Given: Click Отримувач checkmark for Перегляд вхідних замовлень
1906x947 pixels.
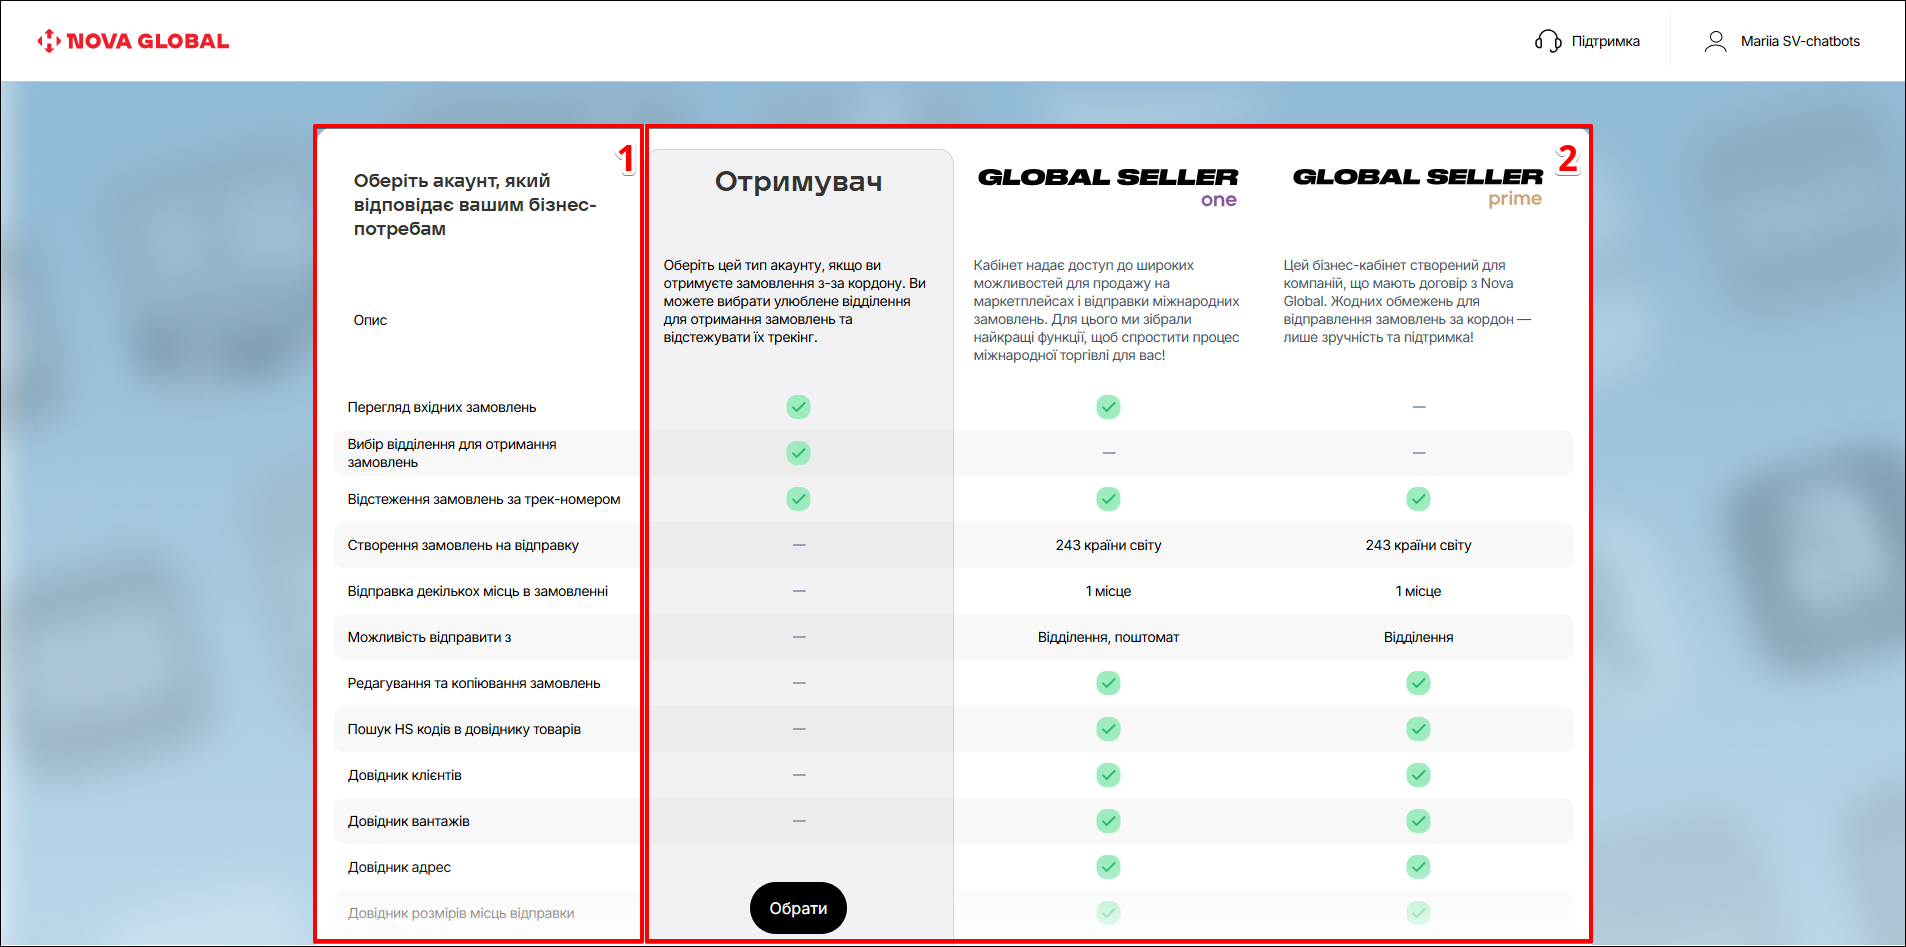Looking at the screenshot, I should tap(798, 407).
